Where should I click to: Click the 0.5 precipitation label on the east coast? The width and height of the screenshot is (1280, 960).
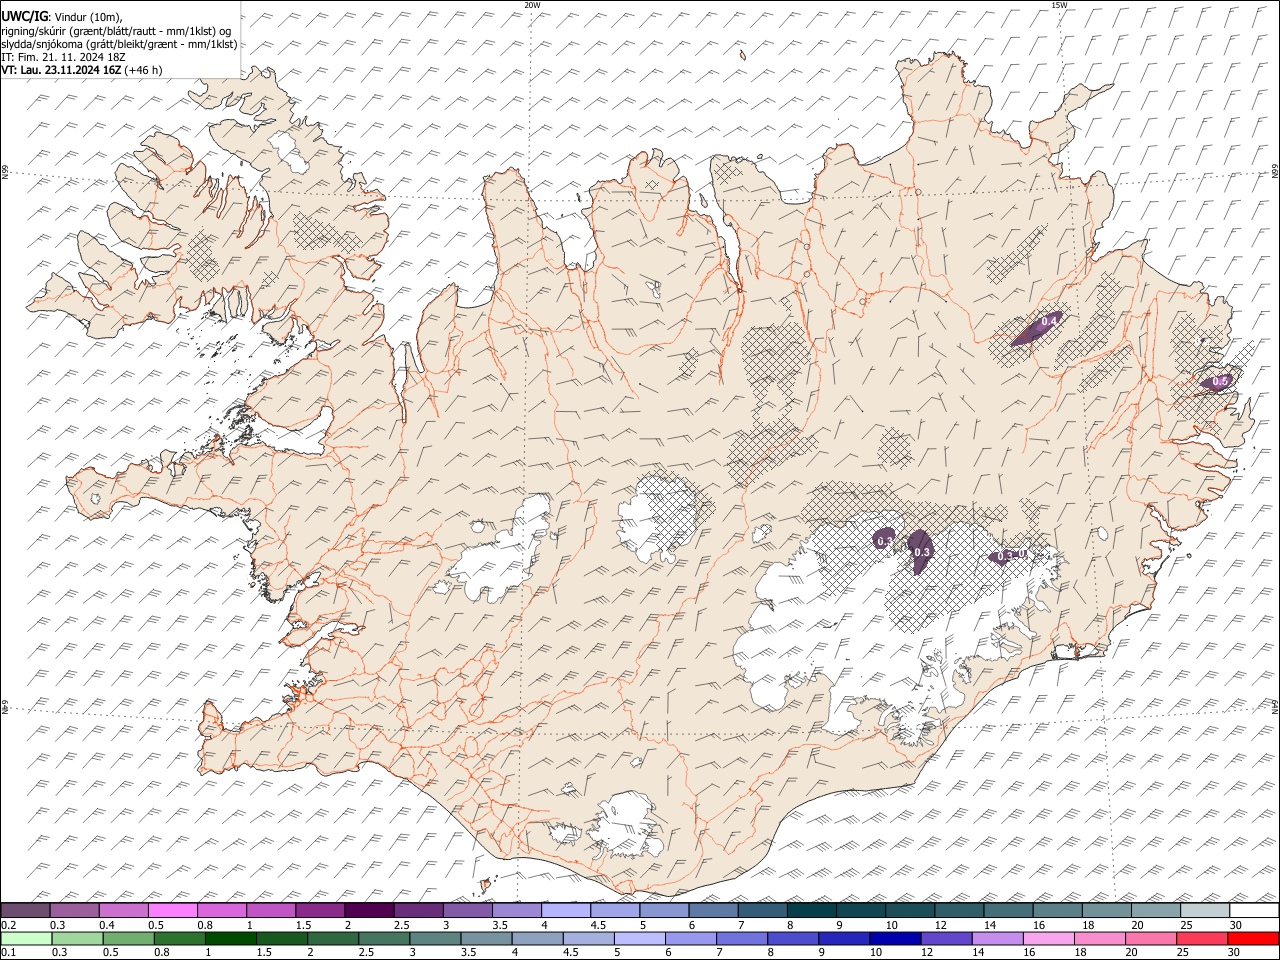coord(1220,381)
